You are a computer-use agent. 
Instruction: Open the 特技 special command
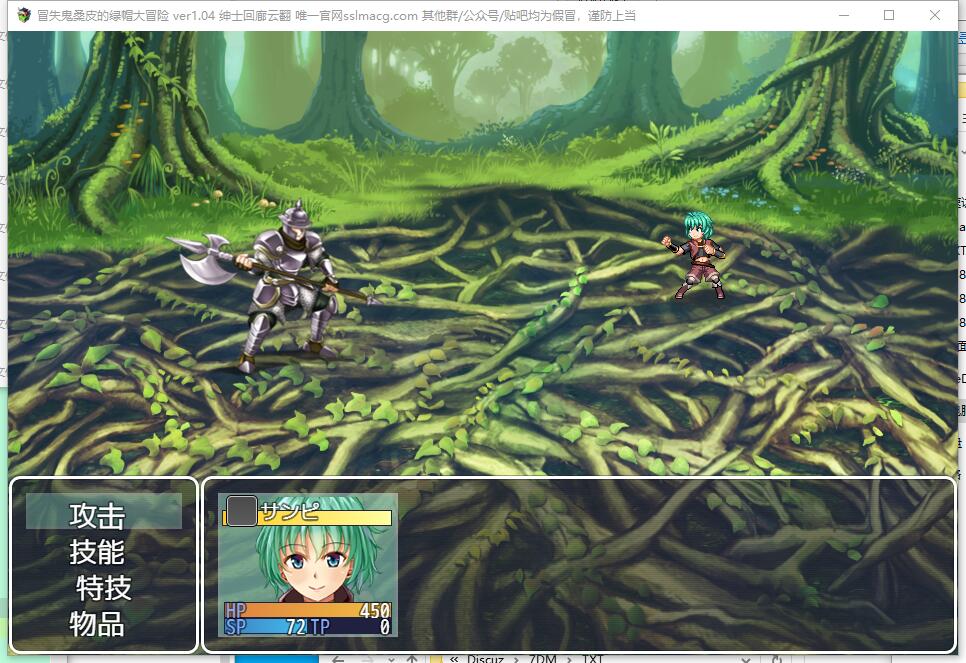click(104, 587)
